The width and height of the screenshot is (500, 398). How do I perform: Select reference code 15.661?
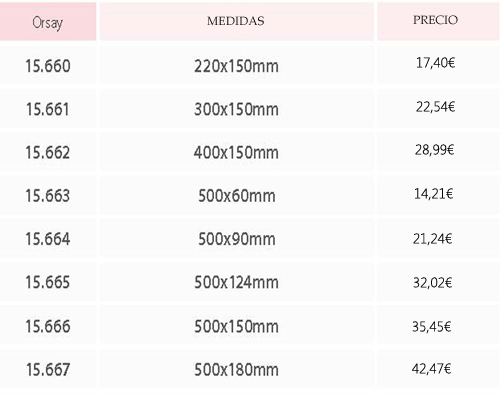[48, 109]
